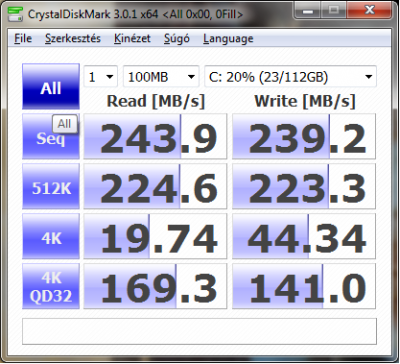This screenshot has width=400, height=364.
Task: Open the Language menu
Action: [x=228, y=39]
